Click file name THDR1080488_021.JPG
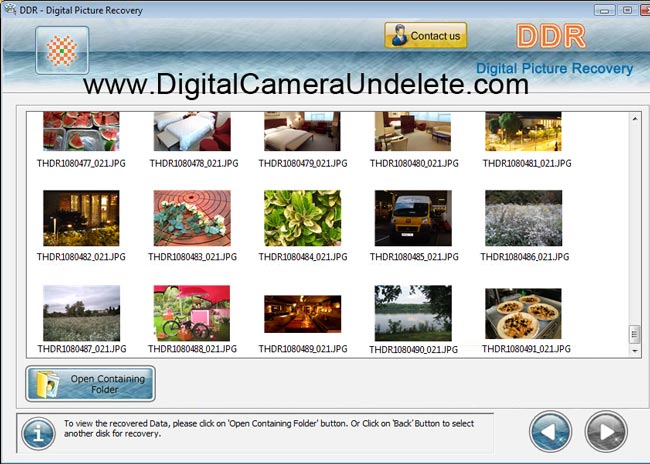Image resolution: width=650 pixels, height=464 pixels. click(192, 349)
